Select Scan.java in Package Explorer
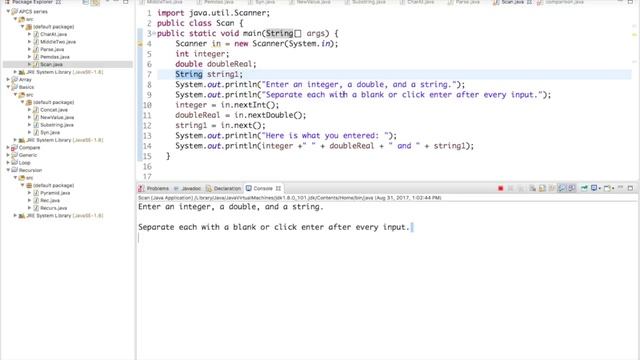This screenshot has height=360, width=640. (51, 64)
